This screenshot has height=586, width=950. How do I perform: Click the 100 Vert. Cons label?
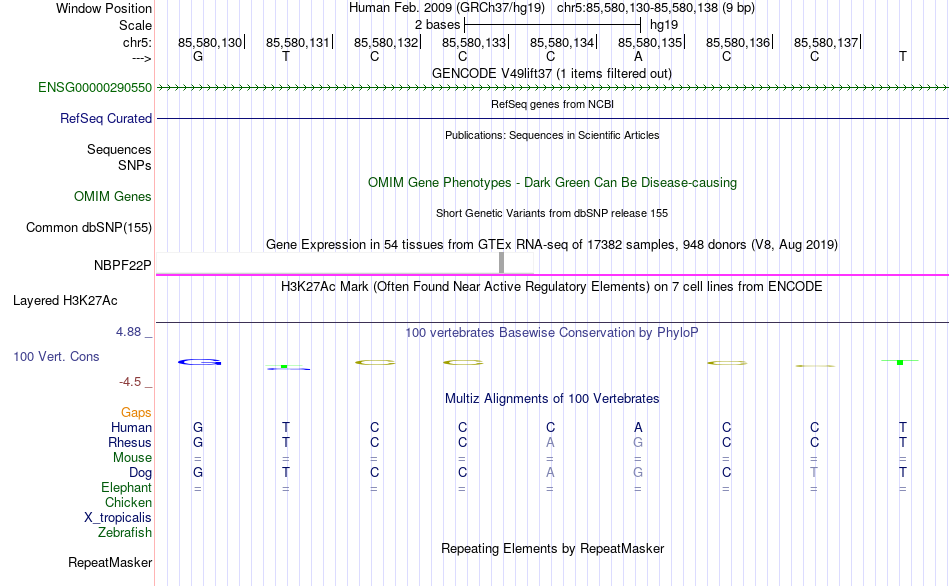56,357
